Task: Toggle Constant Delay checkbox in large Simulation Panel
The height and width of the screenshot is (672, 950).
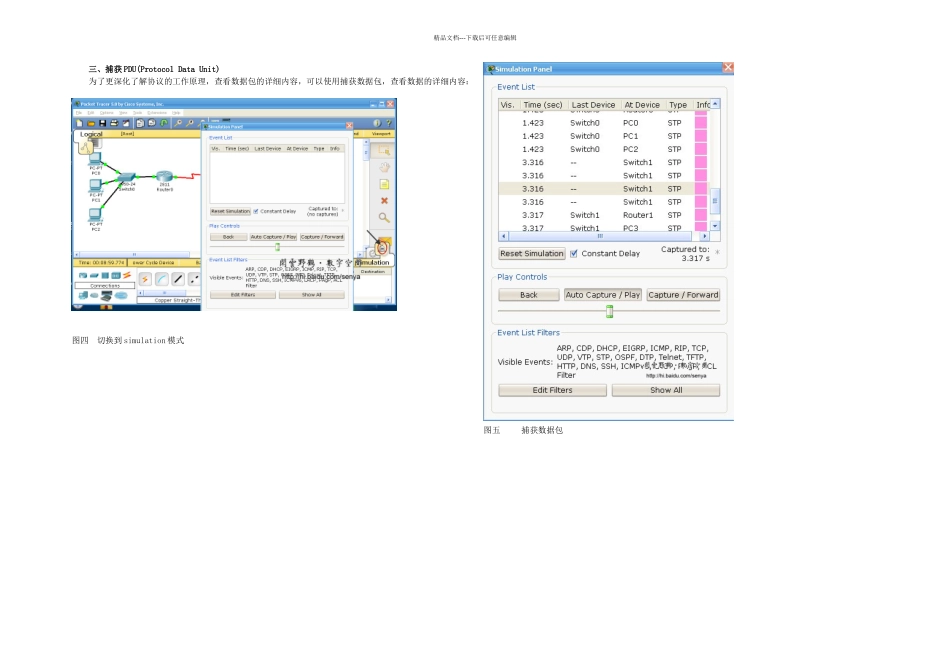Action: click(574, 253)
